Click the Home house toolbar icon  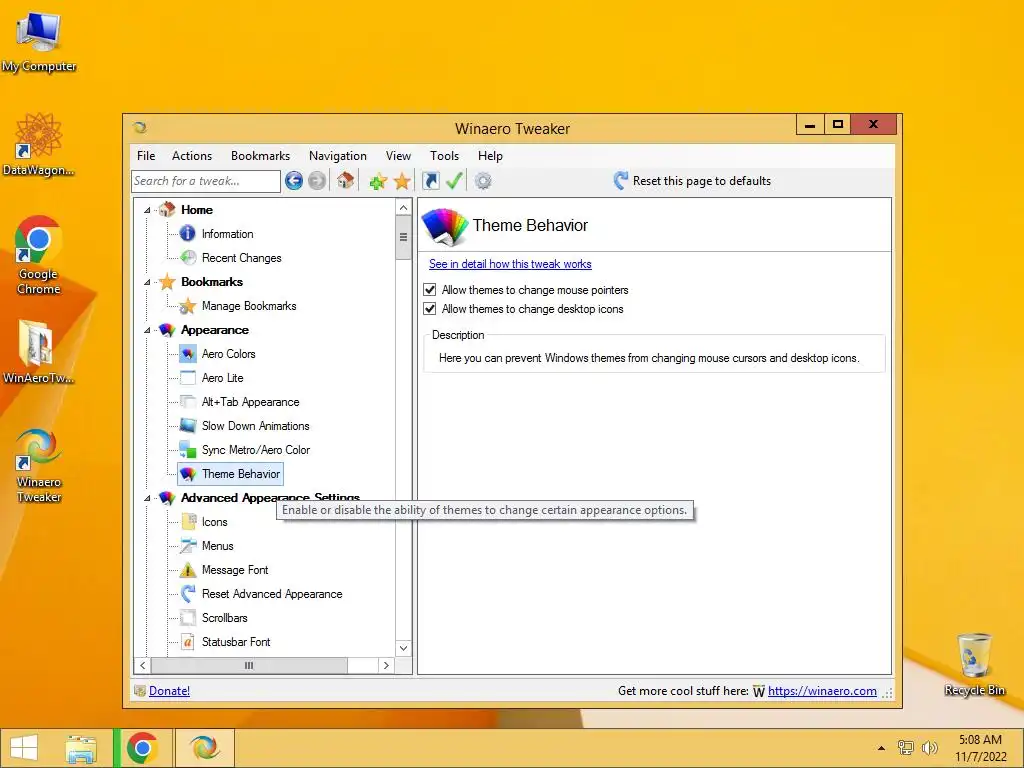(x=345, y=180)
